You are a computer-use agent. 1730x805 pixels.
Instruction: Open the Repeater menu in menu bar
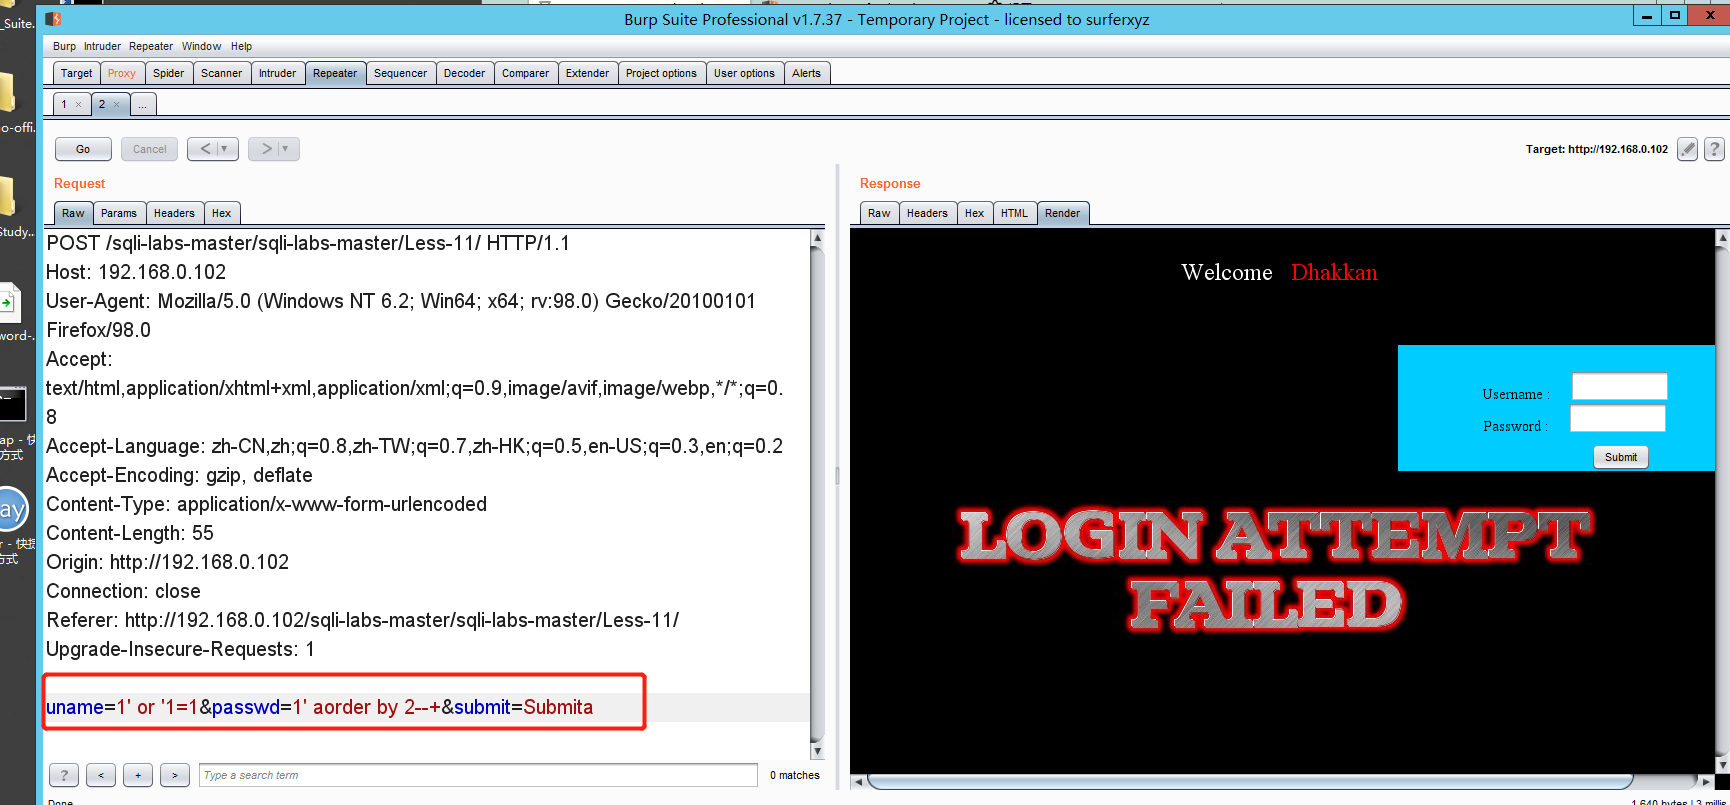pyautogui.click(x=151, y=46)
